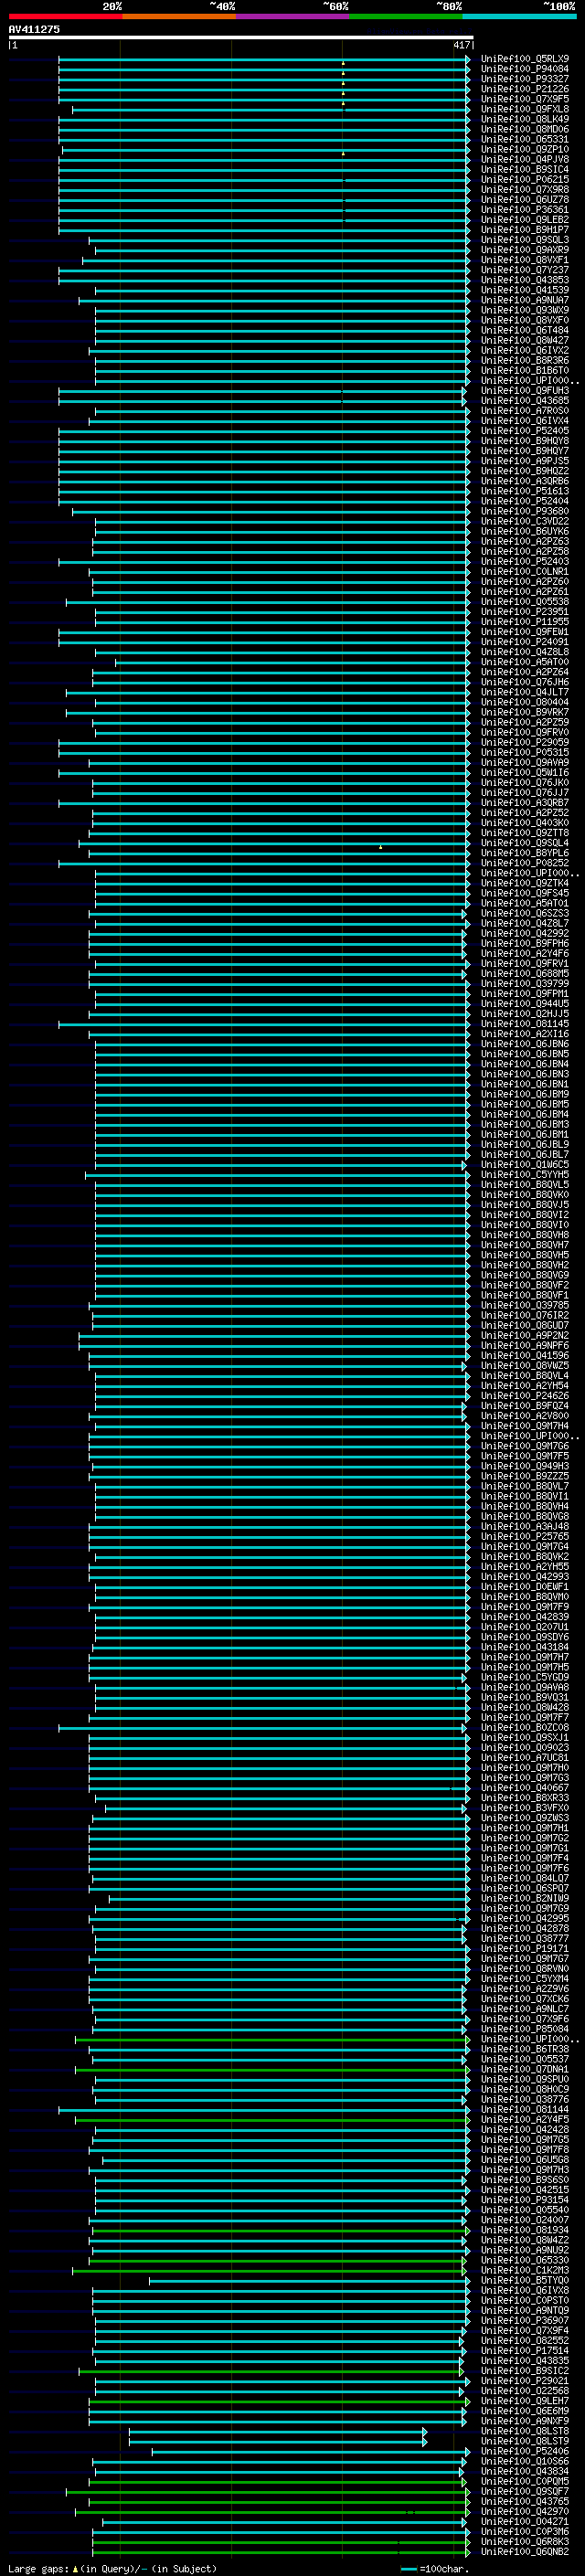585x2576 pixels.
Task: Click the Large gaps legend text
Action: click(x=112, y=2568)
